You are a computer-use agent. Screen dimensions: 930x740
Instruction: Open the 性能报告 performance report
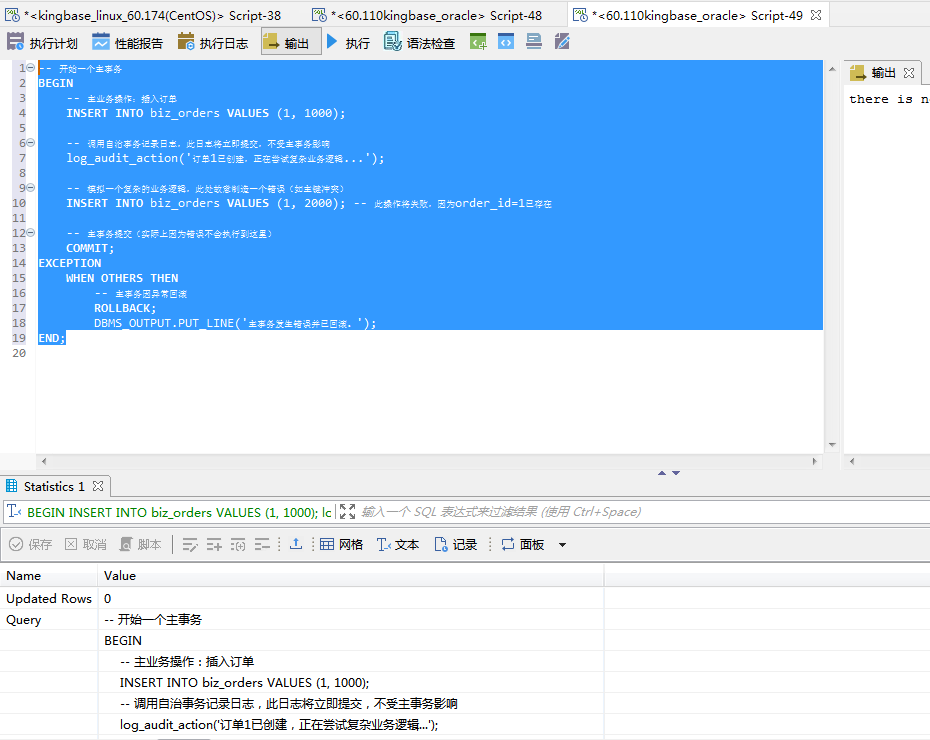(127, 43)
